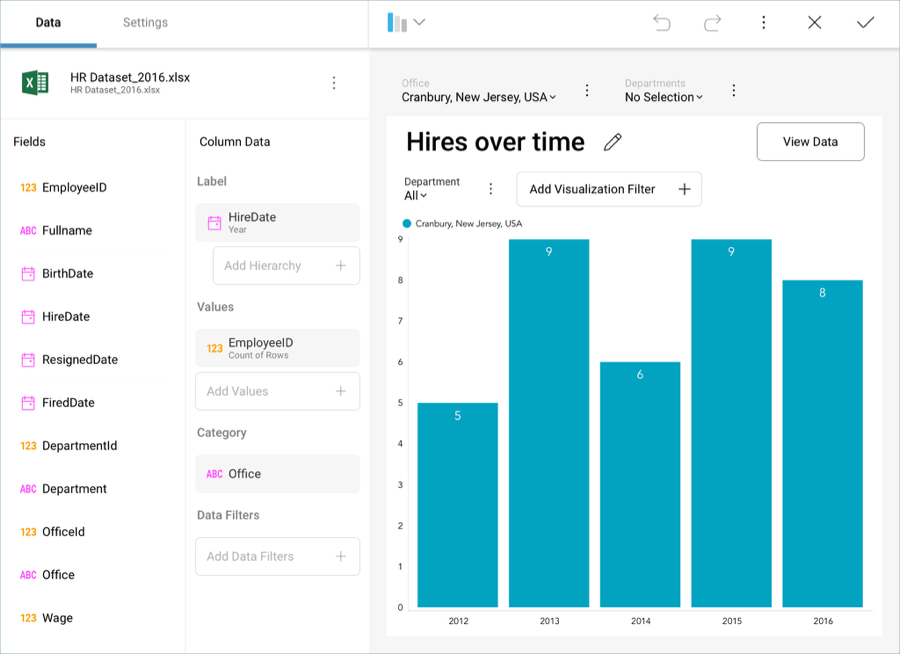Select the Data tab
Viewport: 900px width, 654px height.
[48, 23]
